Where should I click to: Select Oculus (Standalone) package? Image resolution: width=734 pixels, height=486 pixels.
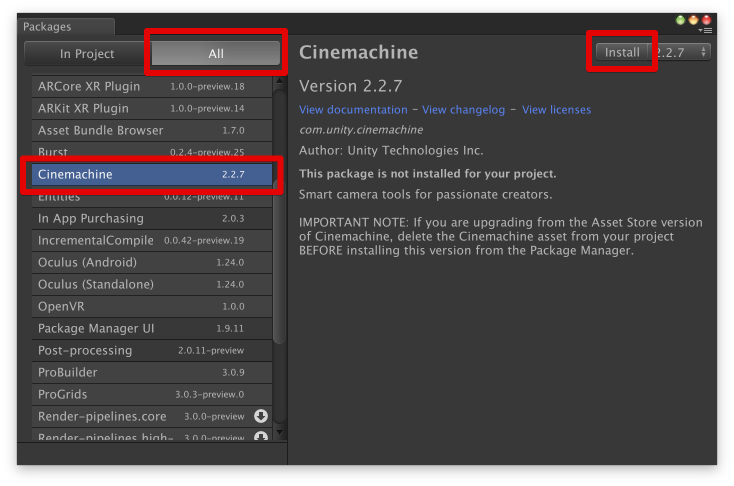tap(152, 284)
